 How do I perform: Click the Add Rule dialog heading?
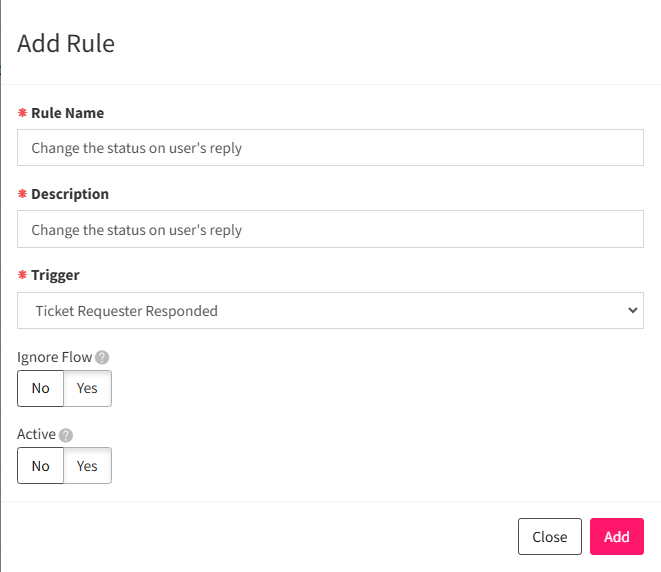(x=66, y=43)
